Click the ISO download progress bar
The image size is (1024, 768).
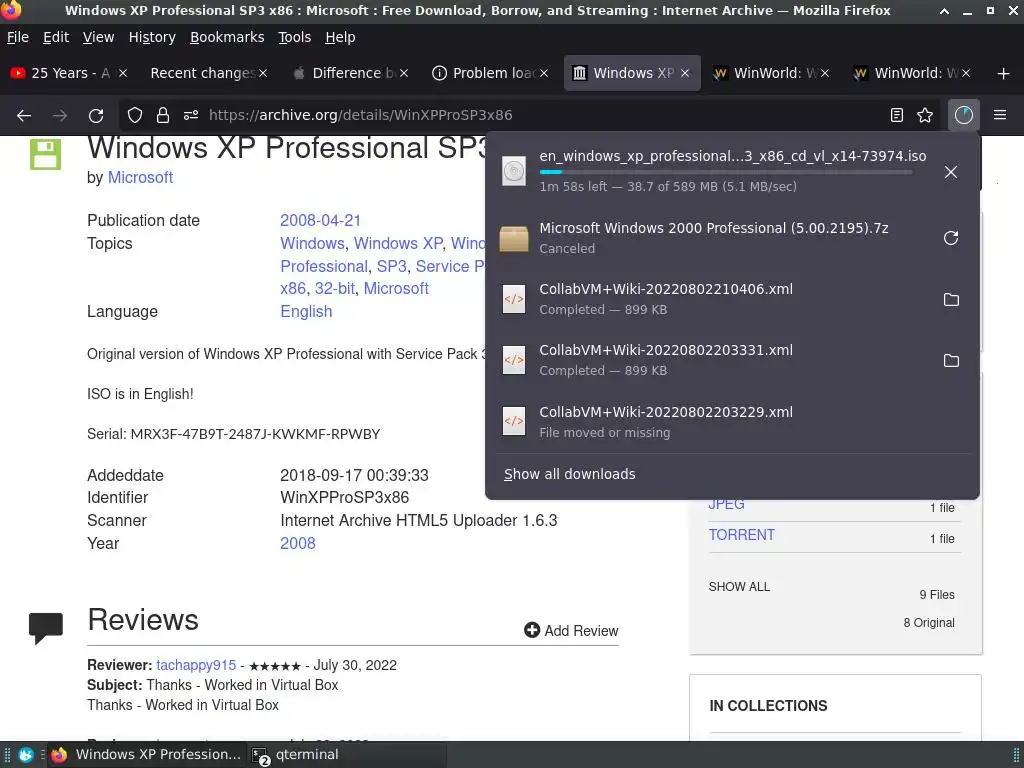[726, 172]
